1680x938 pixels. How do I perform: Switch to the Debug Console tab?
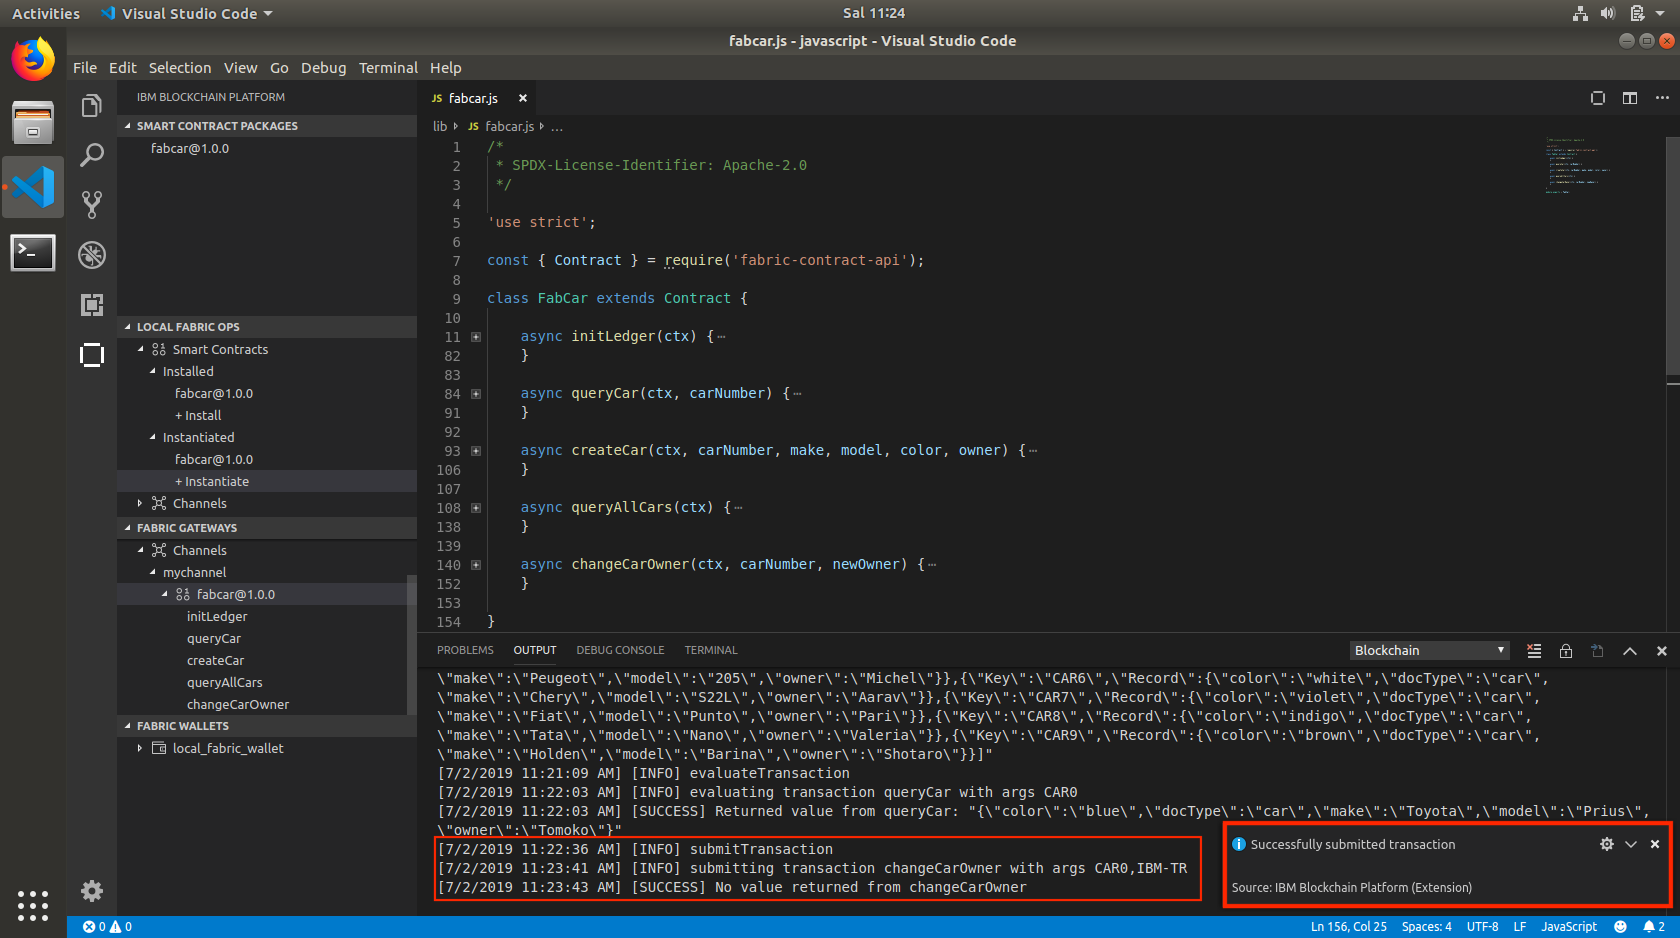point(620,650)
